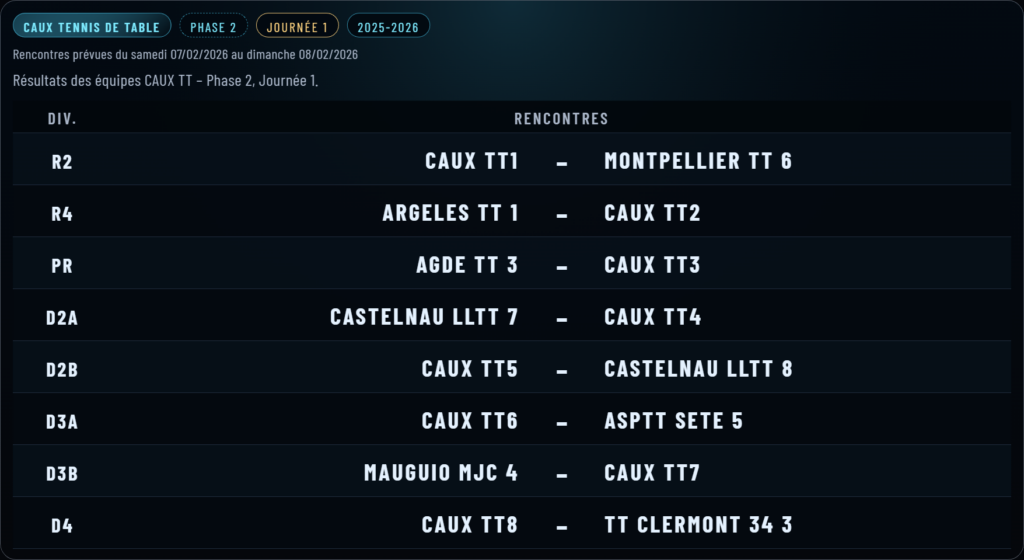Select the D4 division label
Screen dimensions: 1024x560
pyautogui.click(x=62, y=525)
